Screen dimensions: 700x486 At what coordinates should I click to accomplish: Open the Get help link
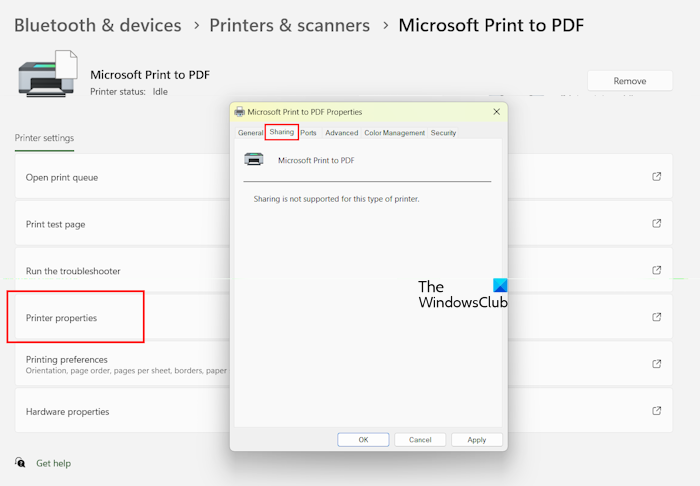click(54, 463)
